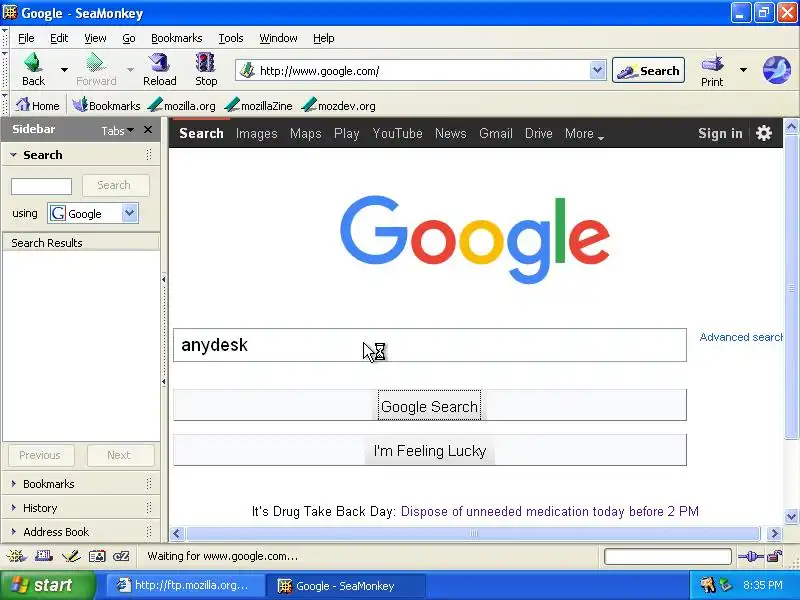Image resolution: width=800 pixels, height=600 pixels.
Task: Open the Help menu
Action: (x=323, y=38)
